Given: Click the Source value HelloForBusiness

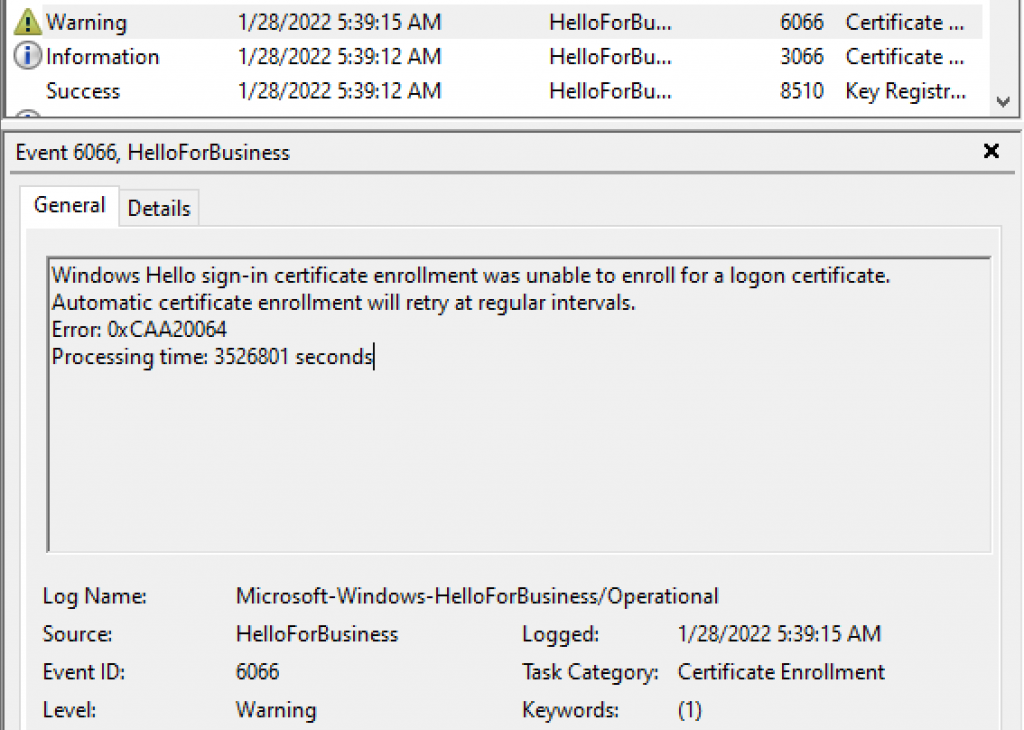Looking at the screenshot, I should click(317, 633).
